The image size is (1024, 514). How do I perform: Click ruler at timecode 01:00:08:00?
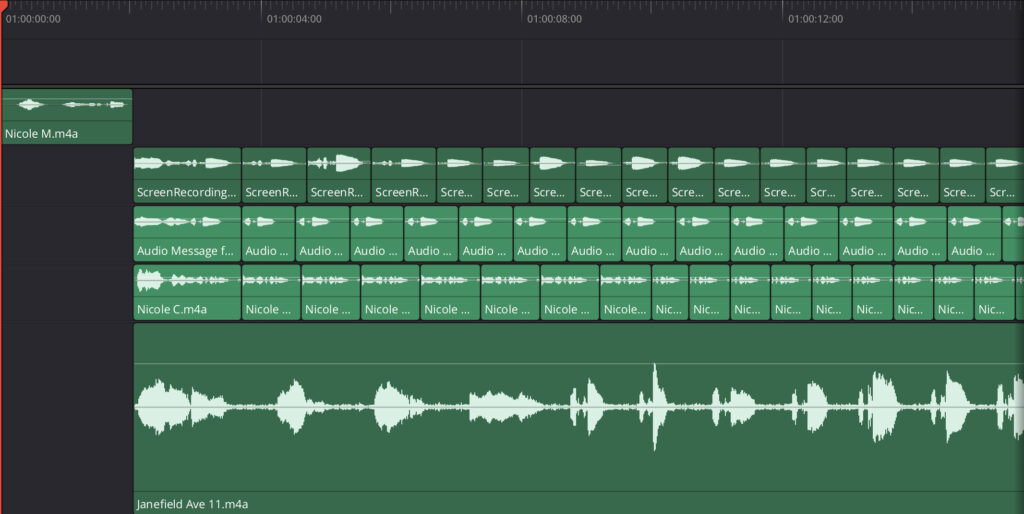coord(554,19)
